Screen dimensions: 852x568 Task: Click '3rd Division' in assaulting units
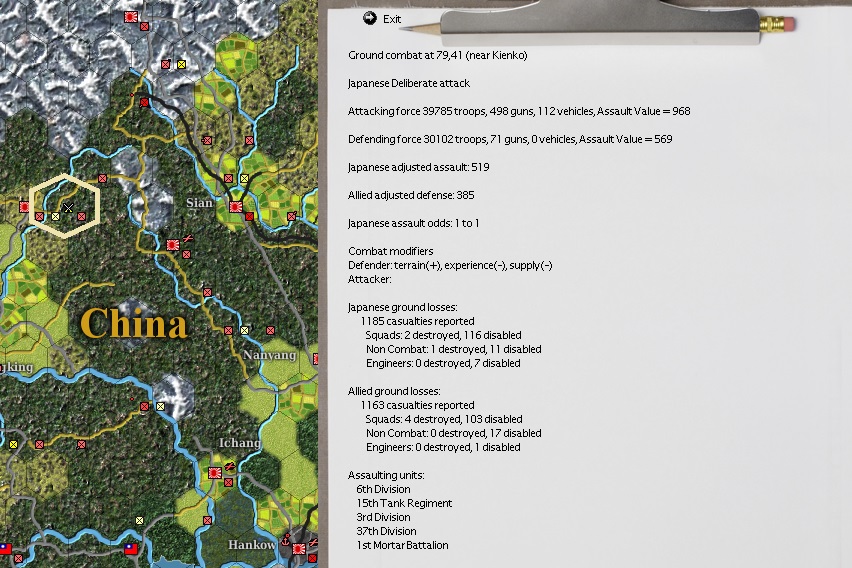383,517
